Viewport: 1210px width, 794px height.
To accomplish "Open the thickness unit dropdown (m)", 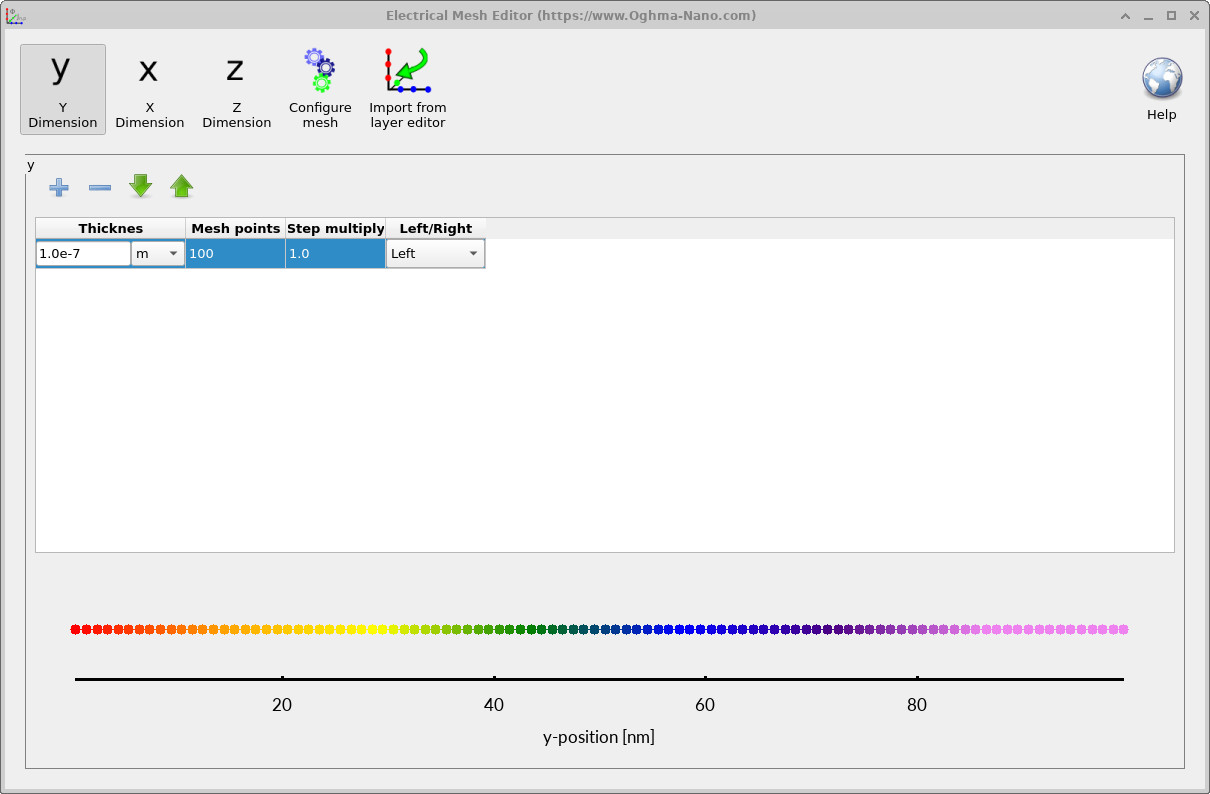I will [158, 254].
